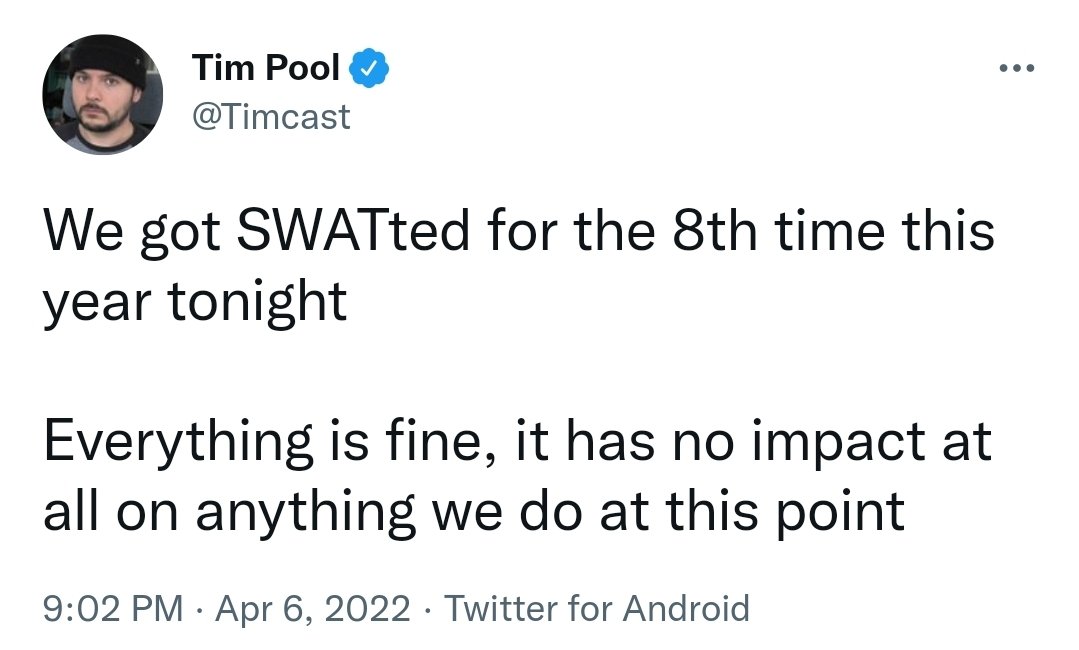Viewport: 1079px width, 650px height.
Task: Click the word Everything in second paragraph
Action: (178, 442)
